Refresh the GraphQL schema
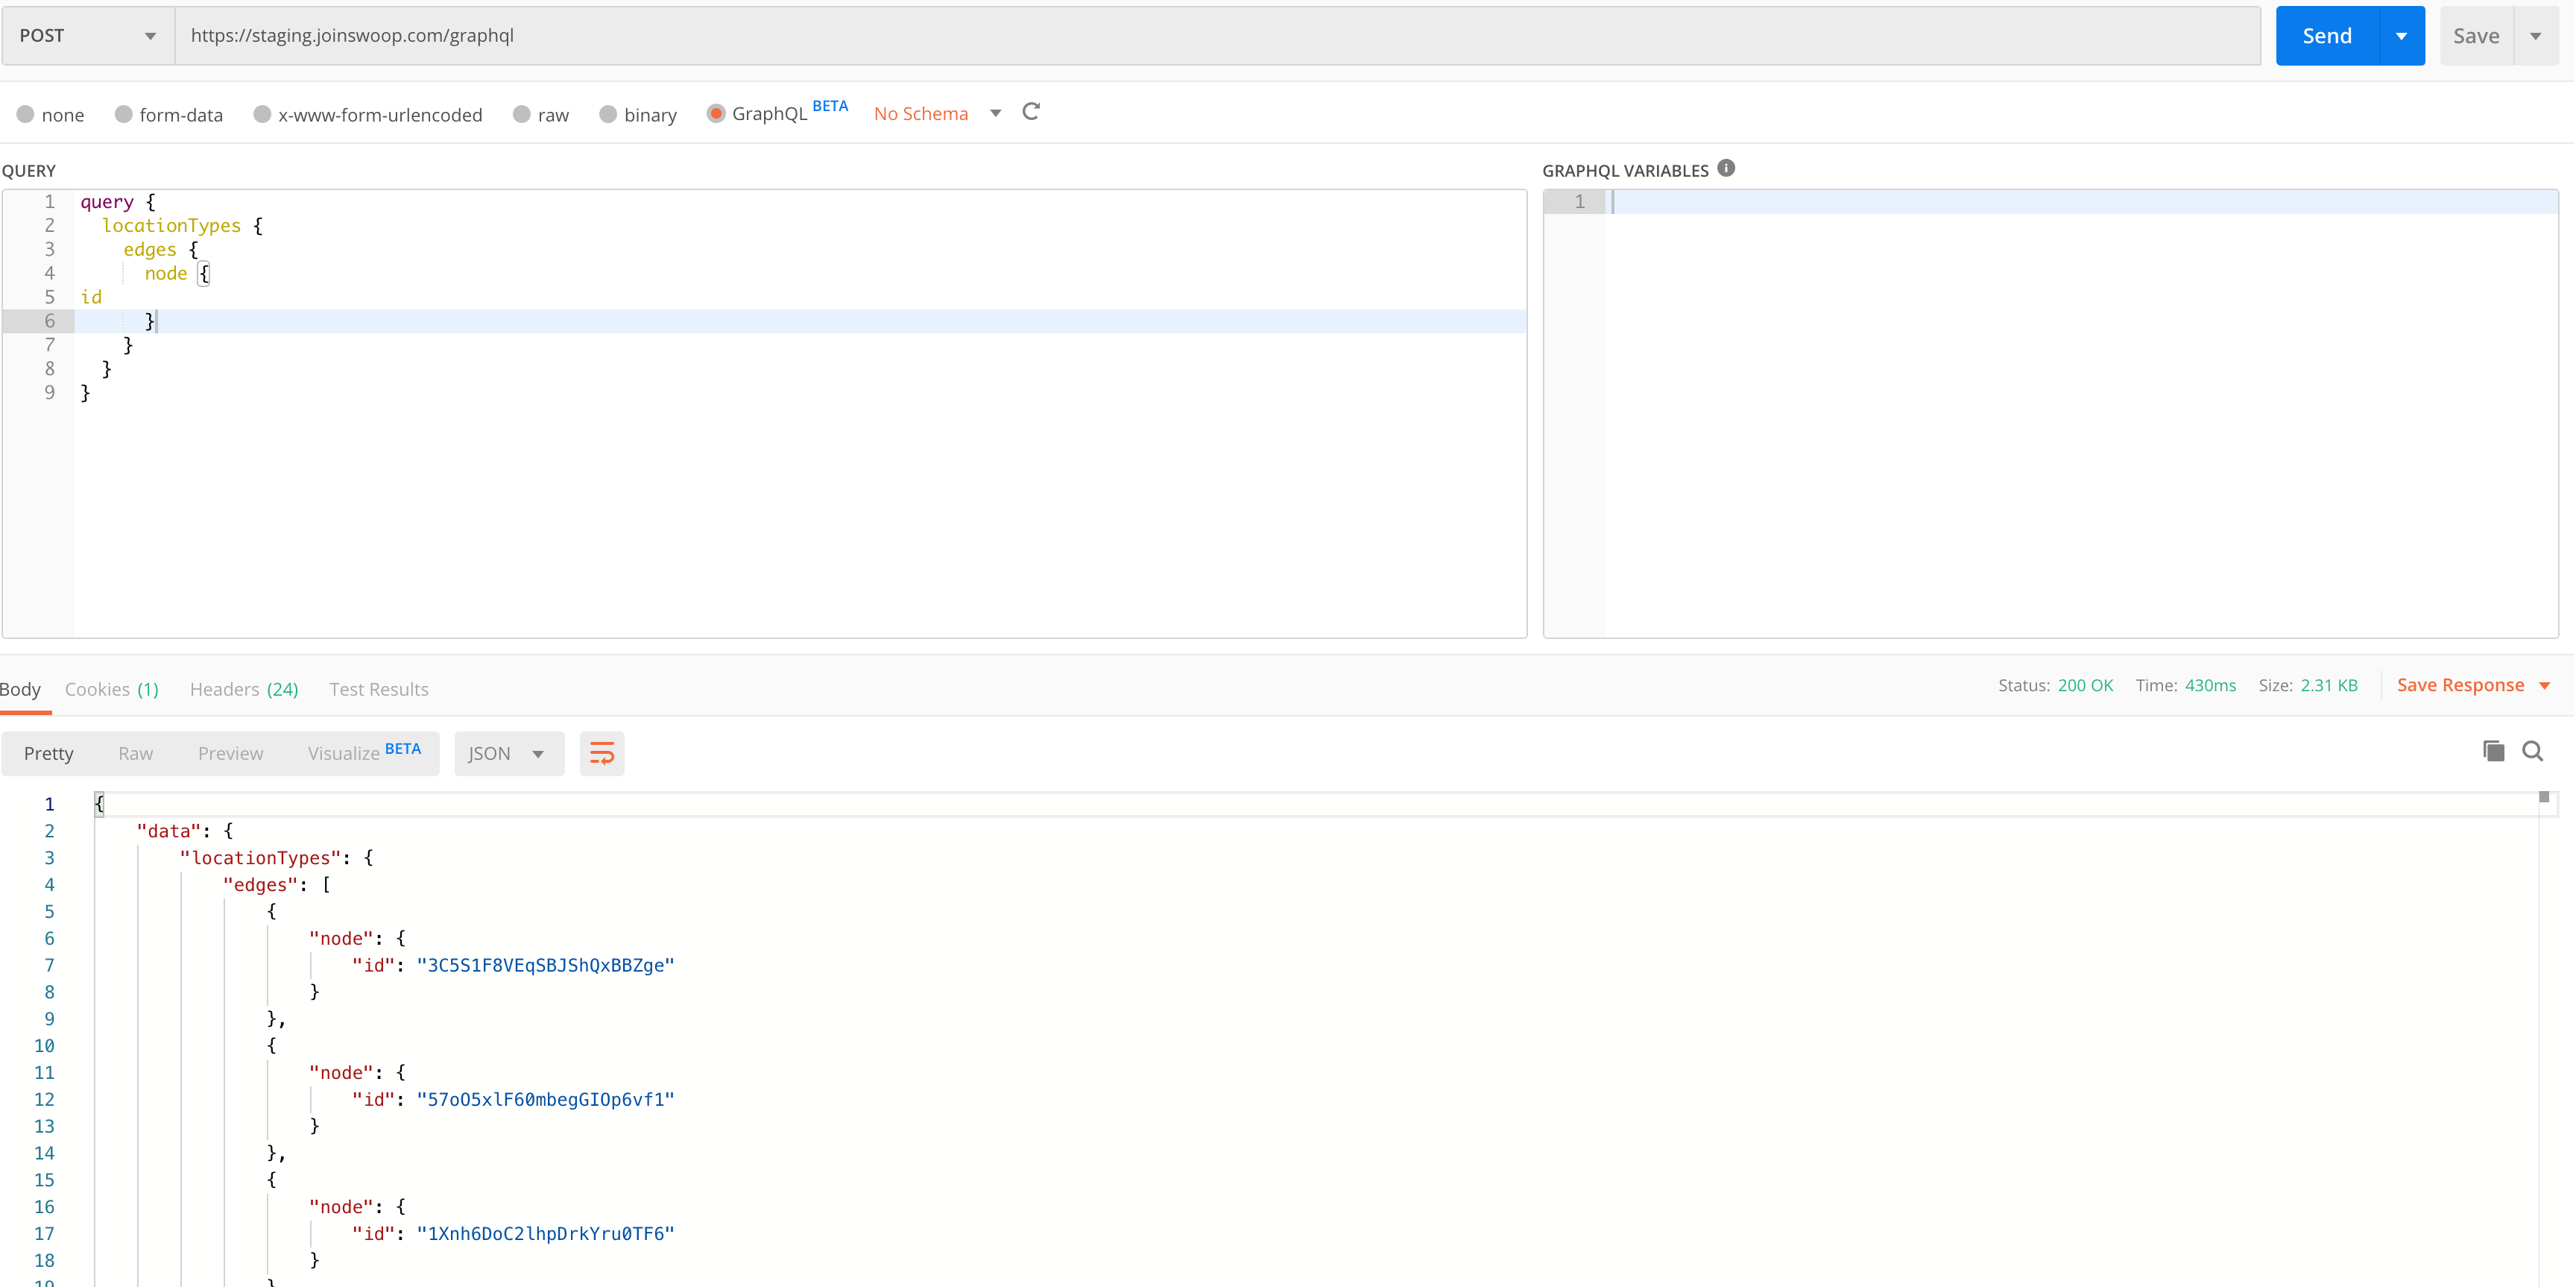The image size is (2576, 1287). [x=1031, y=112]
